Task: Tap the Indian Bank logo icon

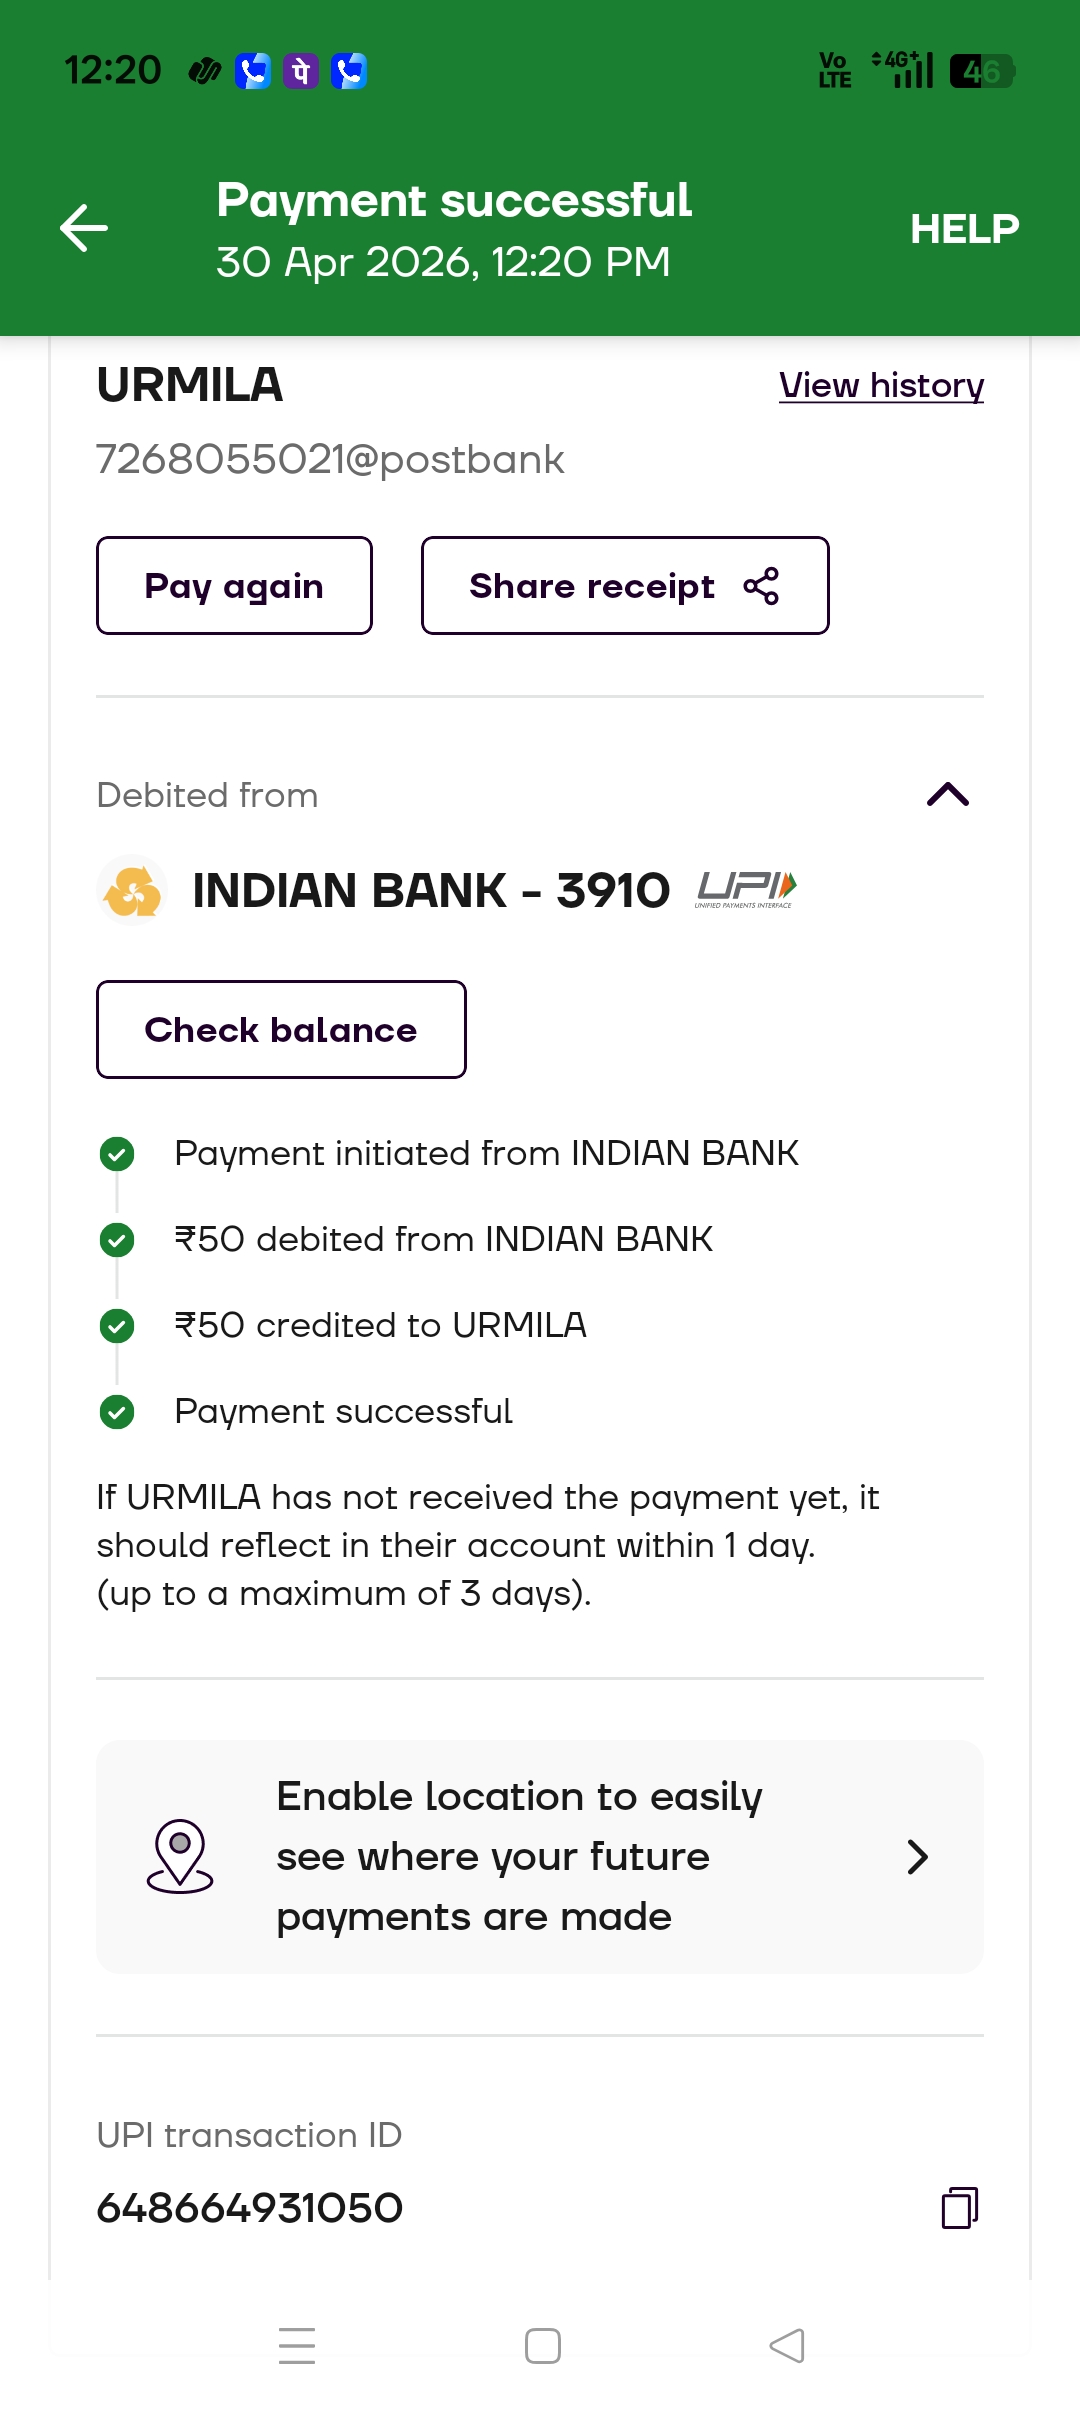Action: [x=132, y=890]
